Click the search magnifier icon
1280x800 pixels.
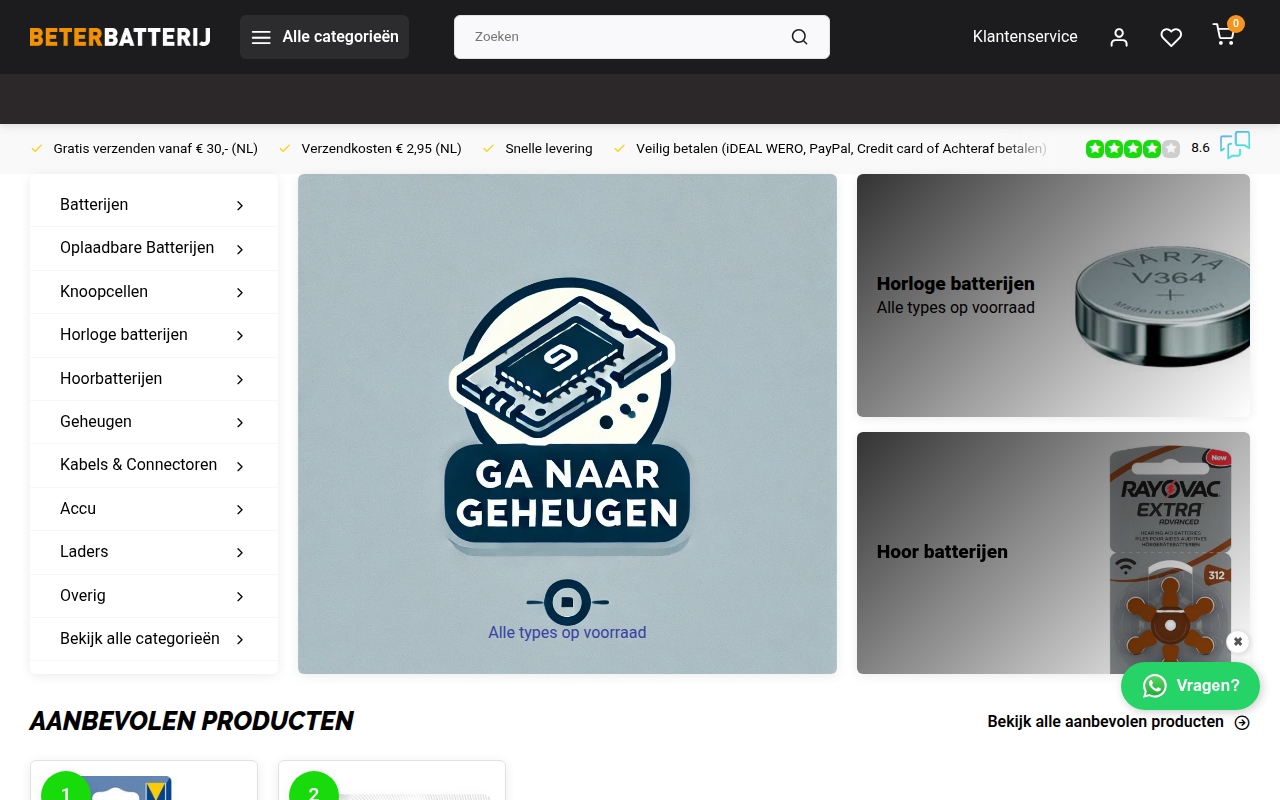click(799, 37)
